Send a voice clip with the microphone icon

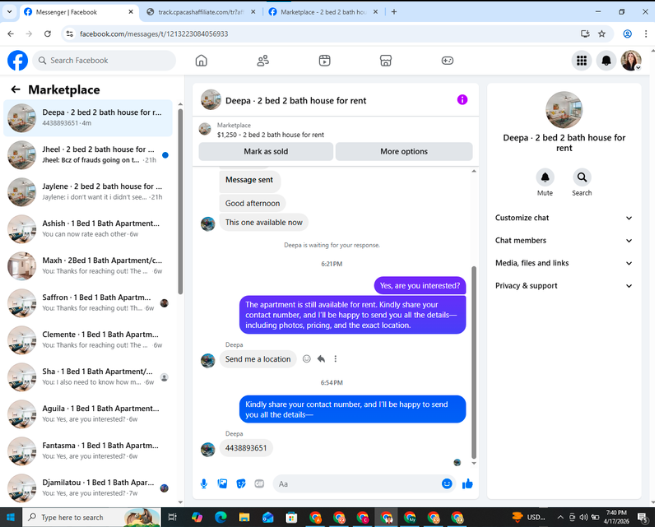(x=204, y=484)
